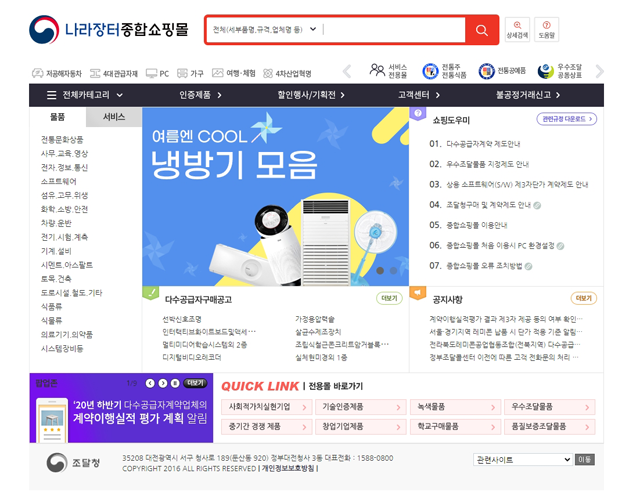Select the 4대관급자재 icon link
The image size is (640, 499).
(x=113, y=73)
